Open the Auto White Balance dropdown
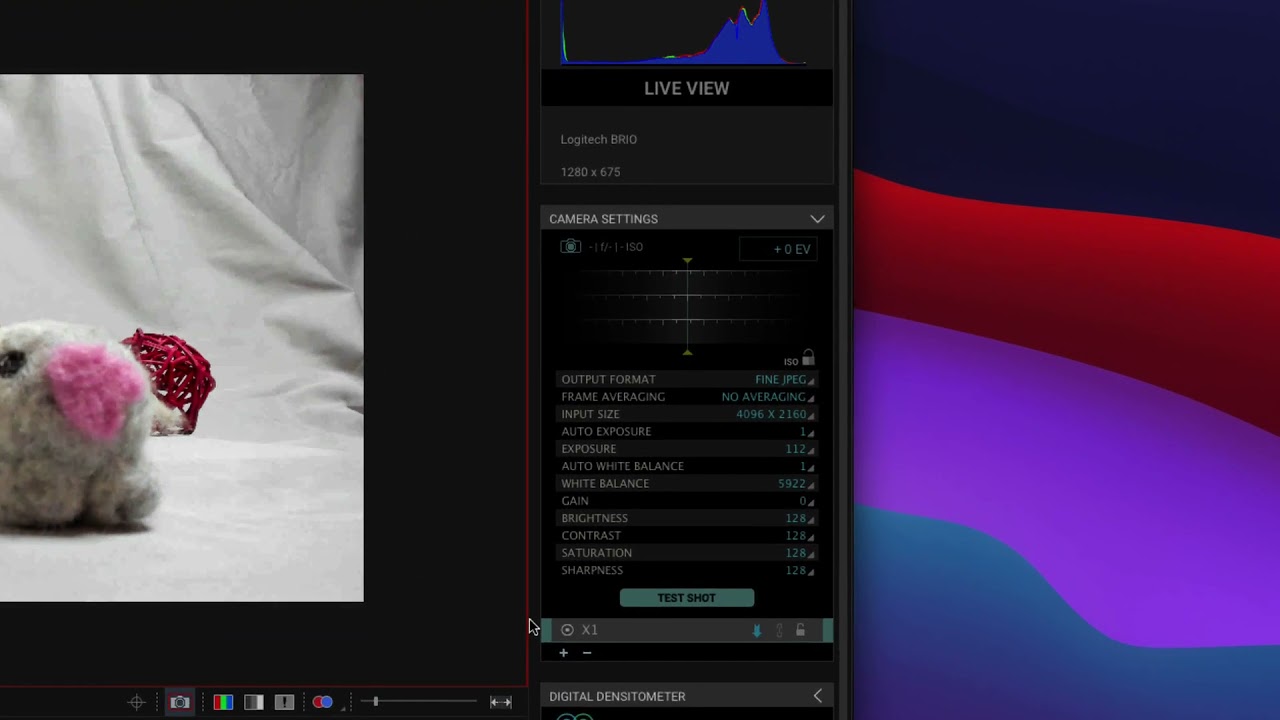Image resolution: width=1280 pixels, height=720 pixels. click(x=806, y=466)
